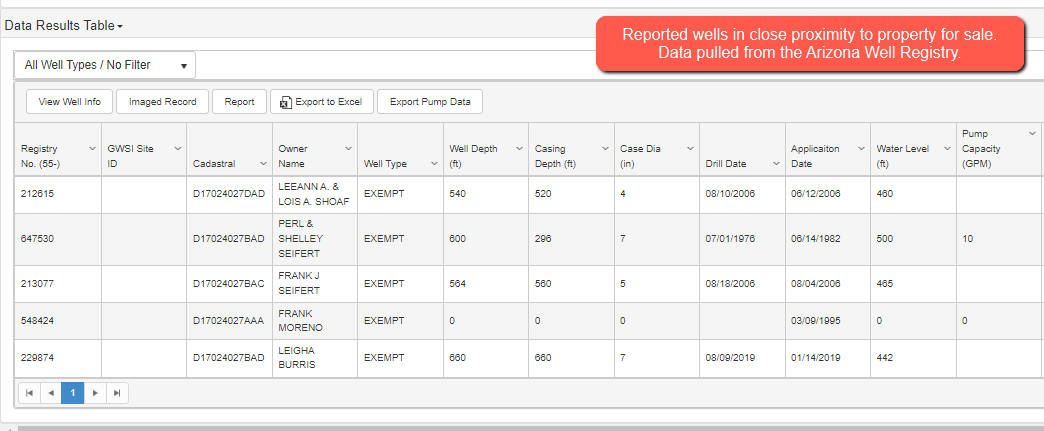This screenshot has width=1044, height=431.
Task: Click owner LEEANN A. & LOIS A. SHOAF
Action: [x=314, y=195]
